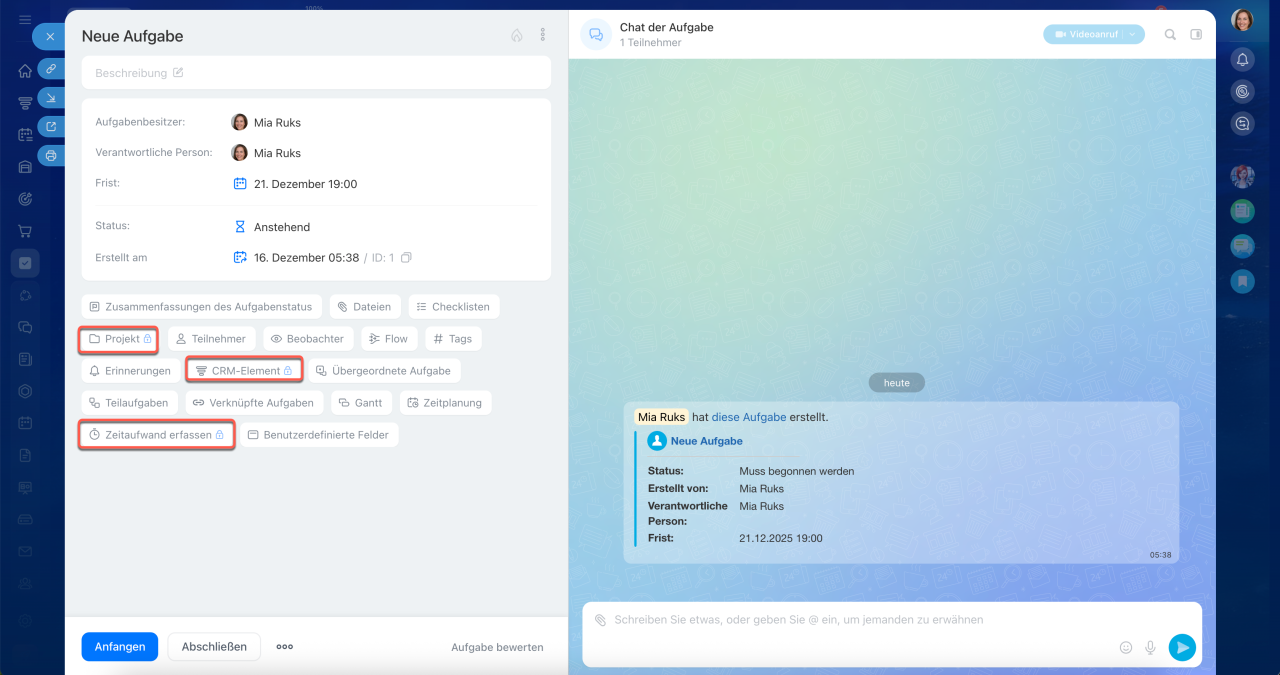
Task: Open the emoji picker in chat
Action: point(1126,647)
